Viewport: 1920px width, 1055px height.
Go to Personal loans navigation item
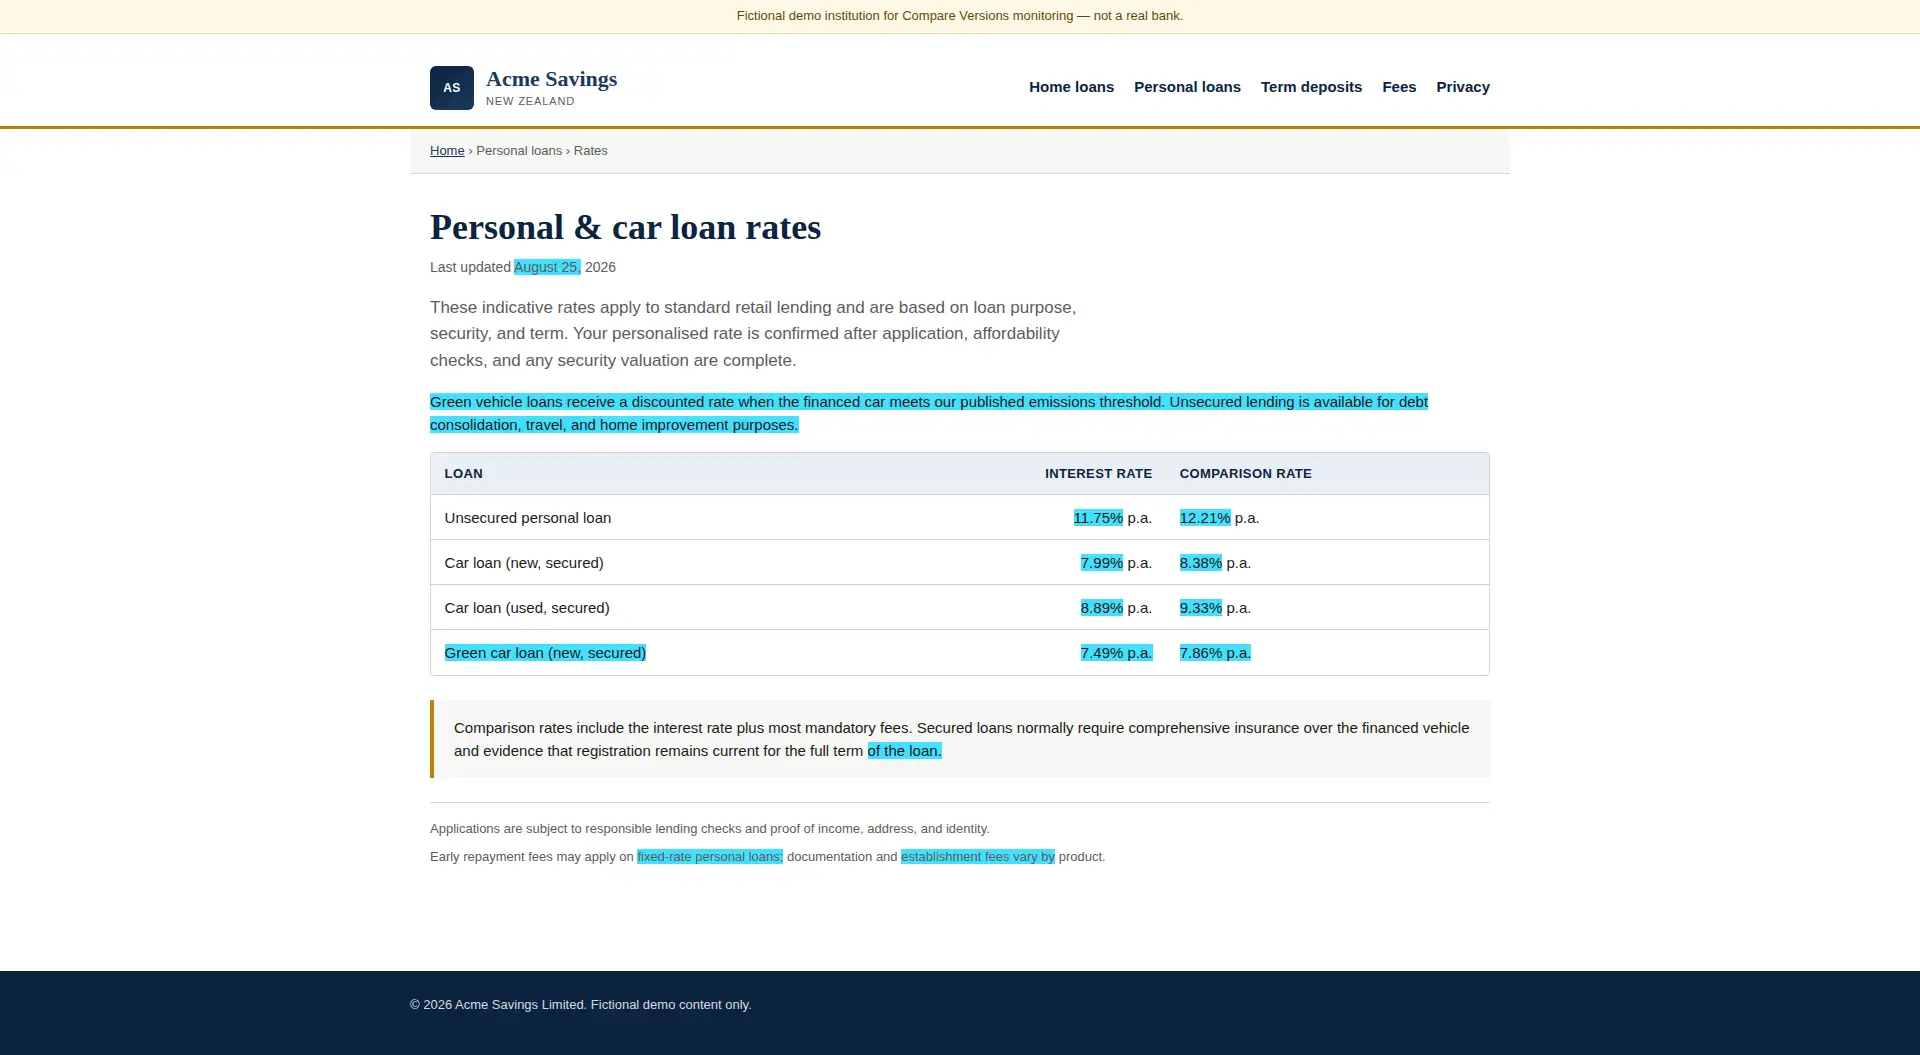coord(1187,87)
